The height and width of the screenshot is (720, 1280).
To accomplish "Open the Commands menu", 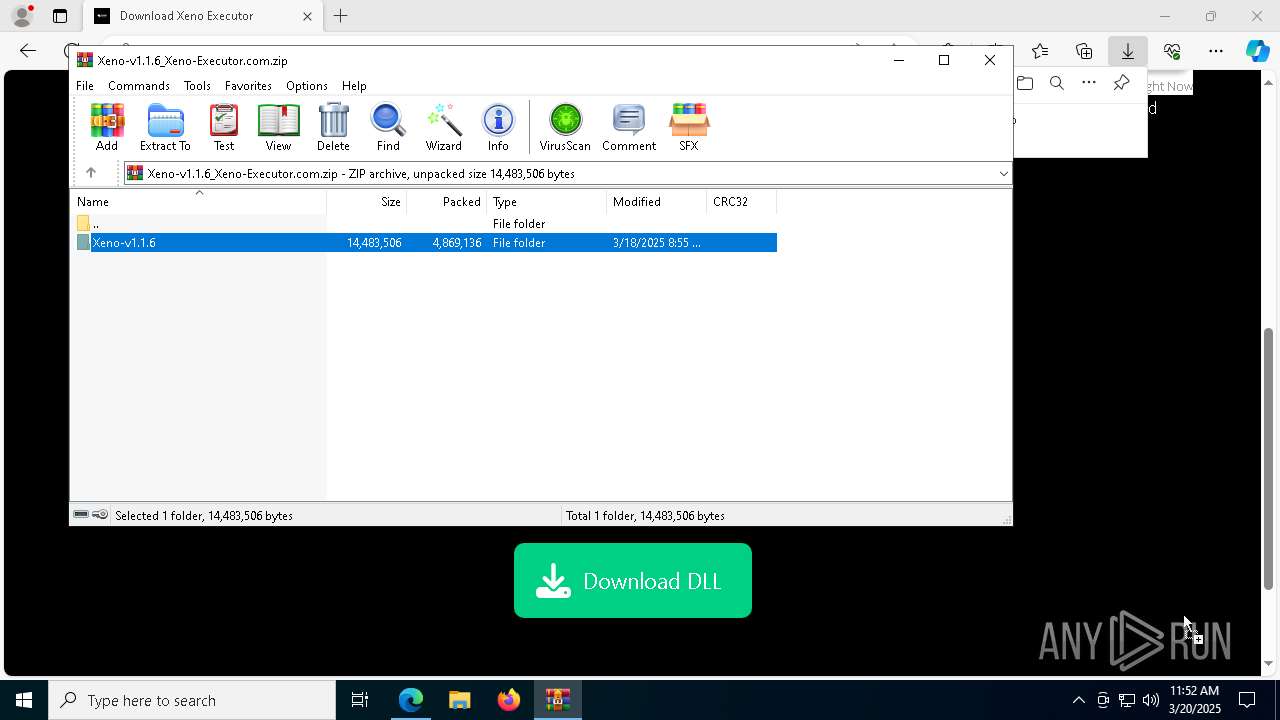I will [x=139, y=86].
